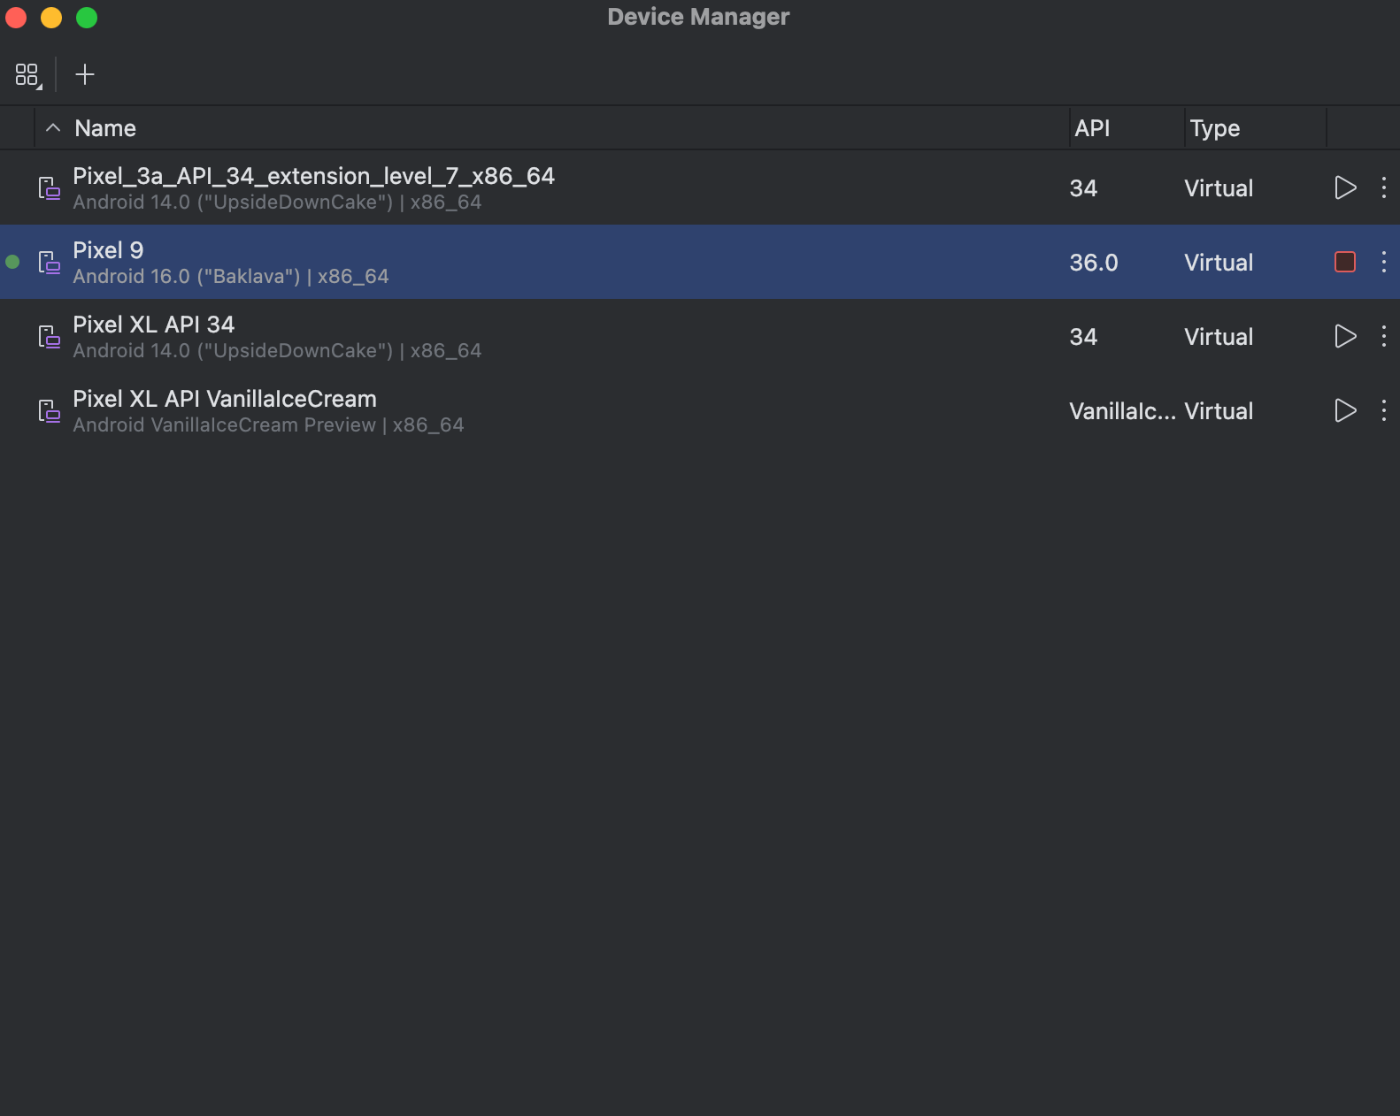The image size is (1400, 1116).
Task: Click Virtual type in Pixel XL API 34 row
Action: tap(1218, 336)
